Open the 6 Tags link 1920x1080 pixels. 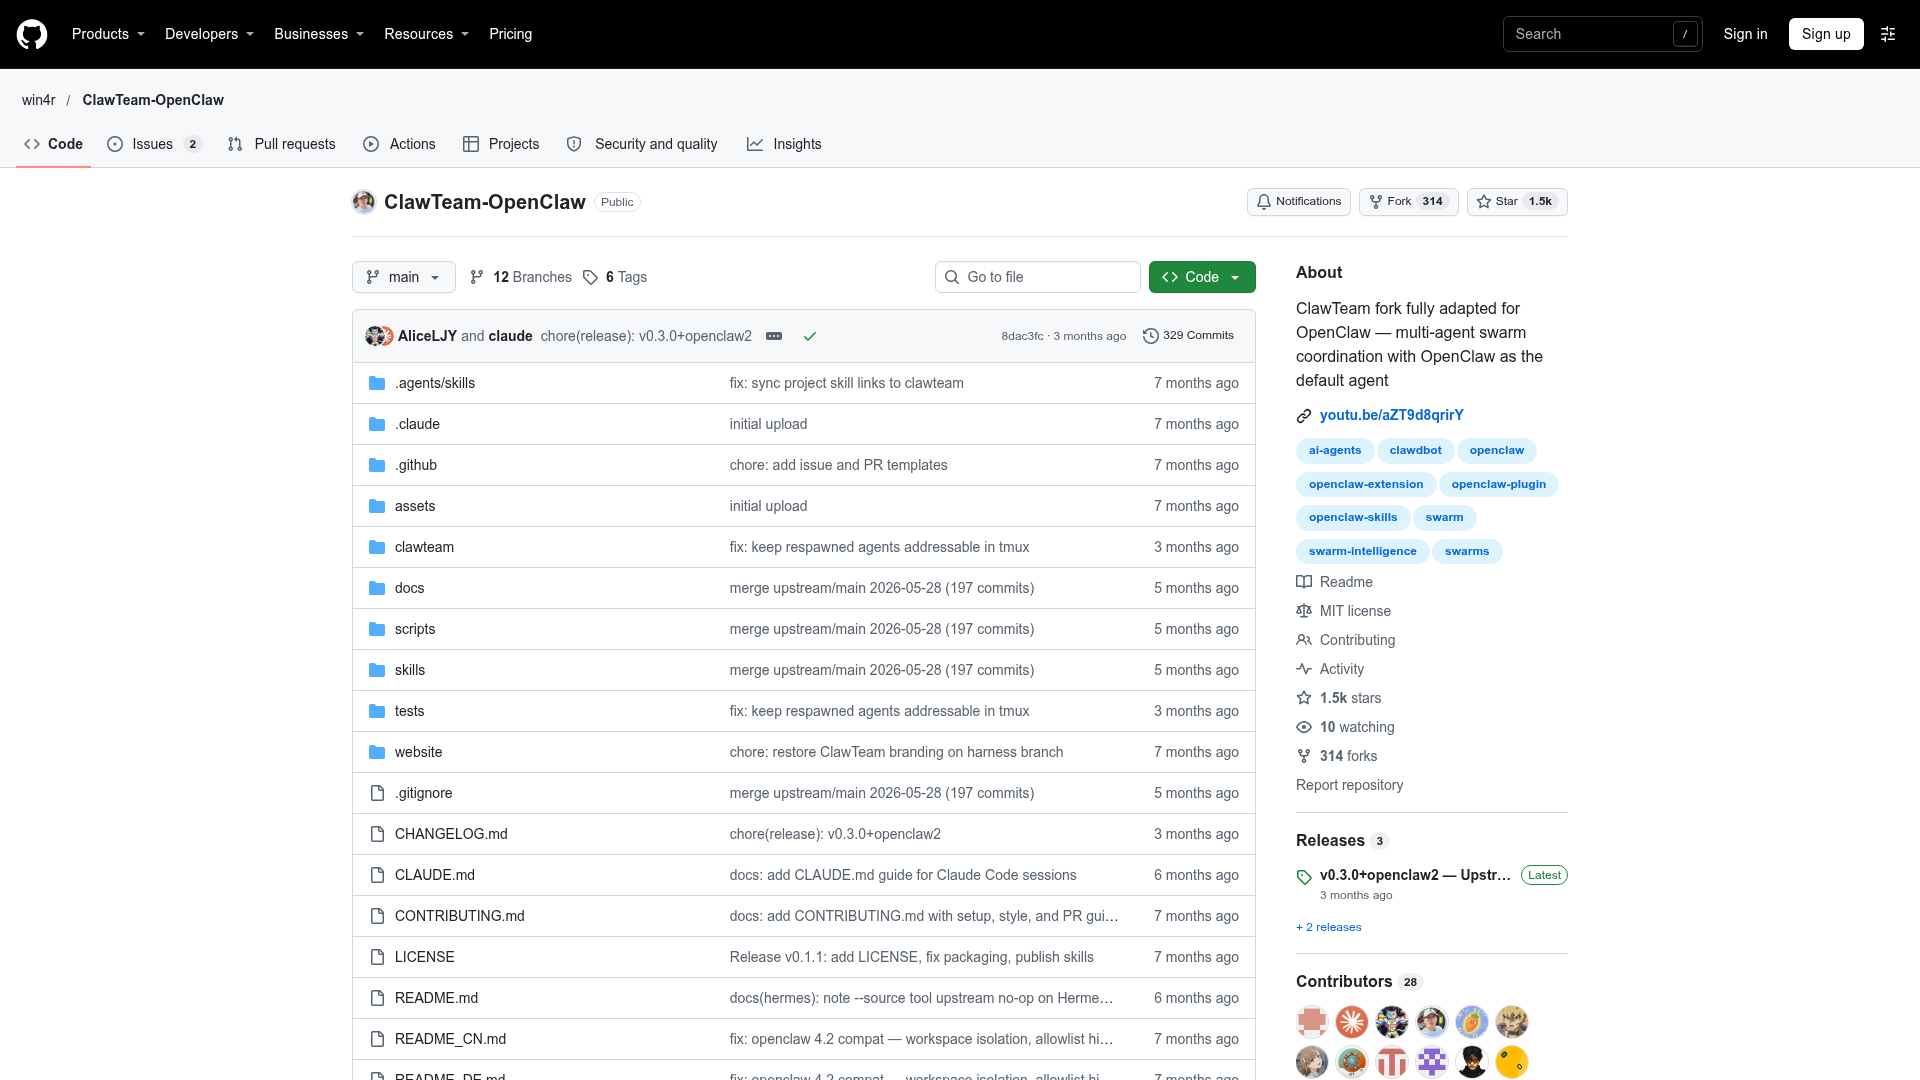point(615,277)
